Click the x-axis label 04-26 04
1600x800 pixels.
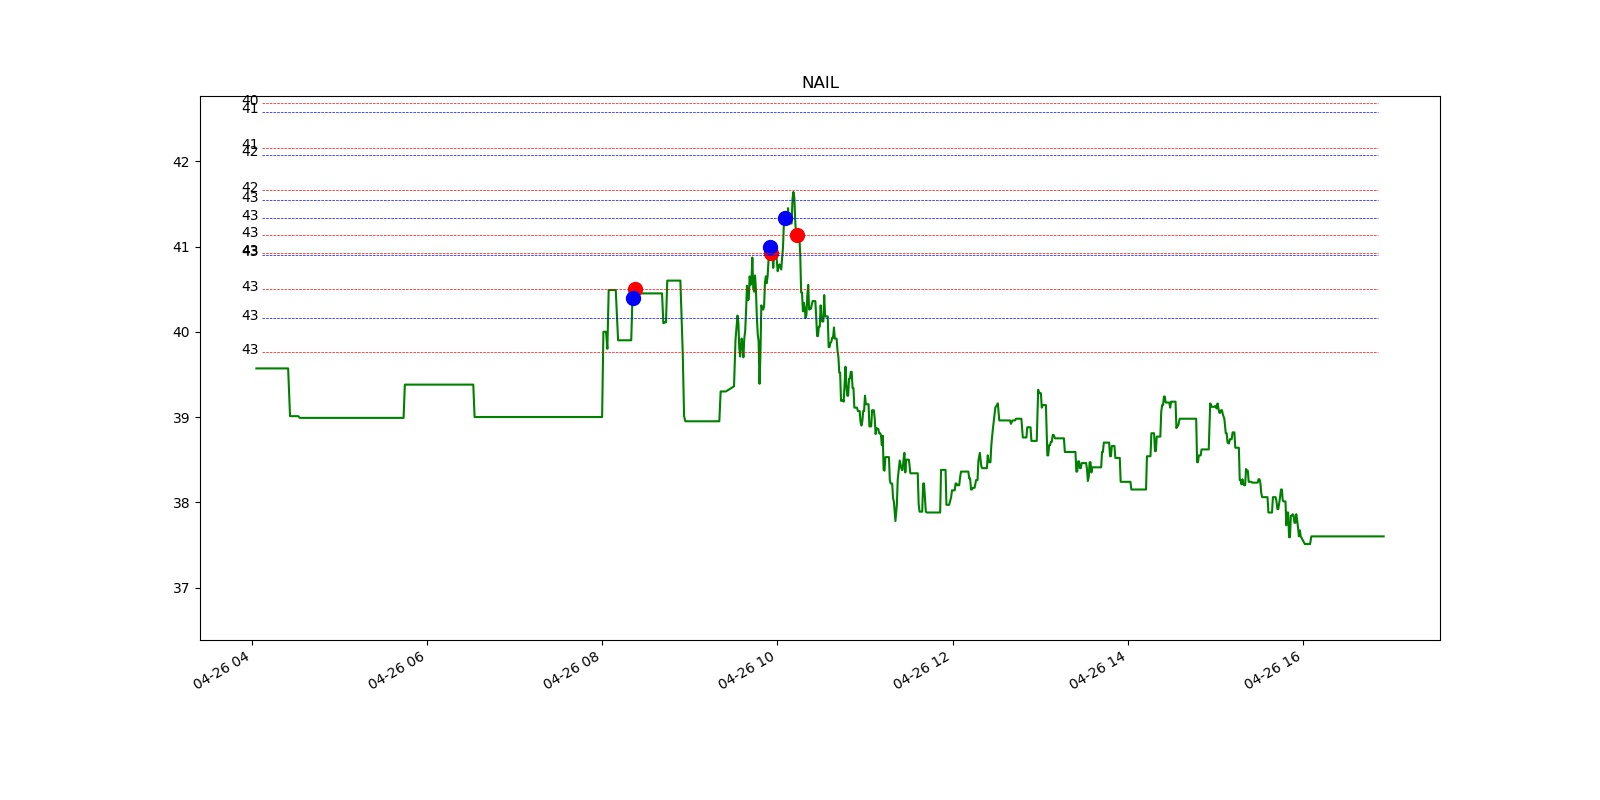click(x=222, y=670)
